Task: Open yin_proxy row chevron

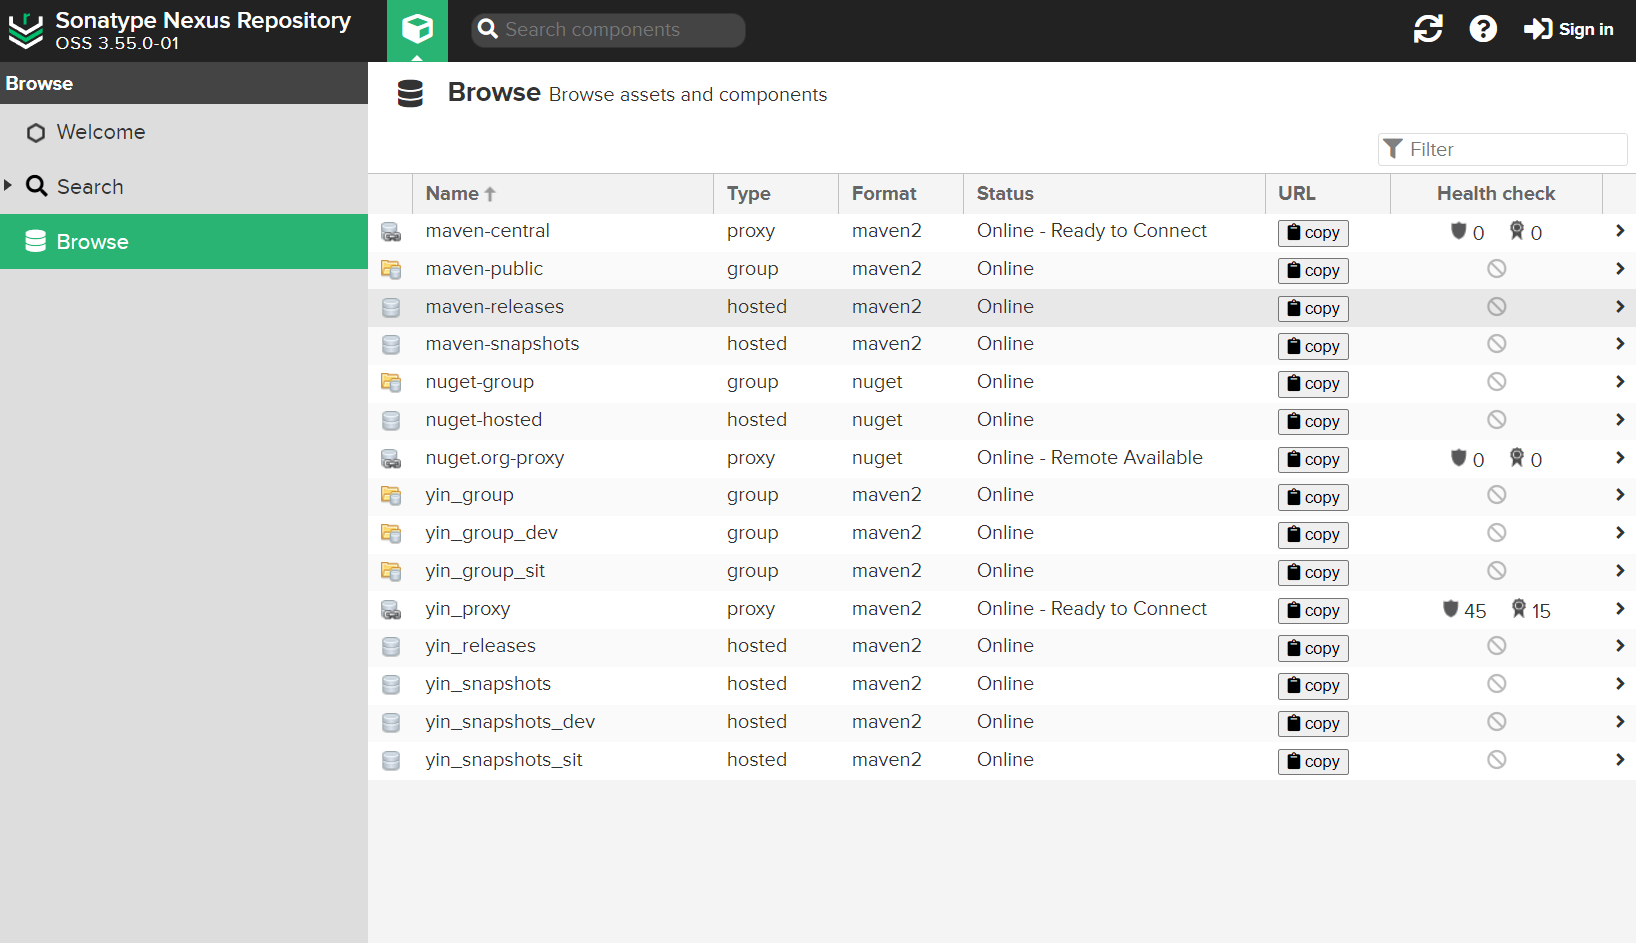Action: pos(1619,609)
